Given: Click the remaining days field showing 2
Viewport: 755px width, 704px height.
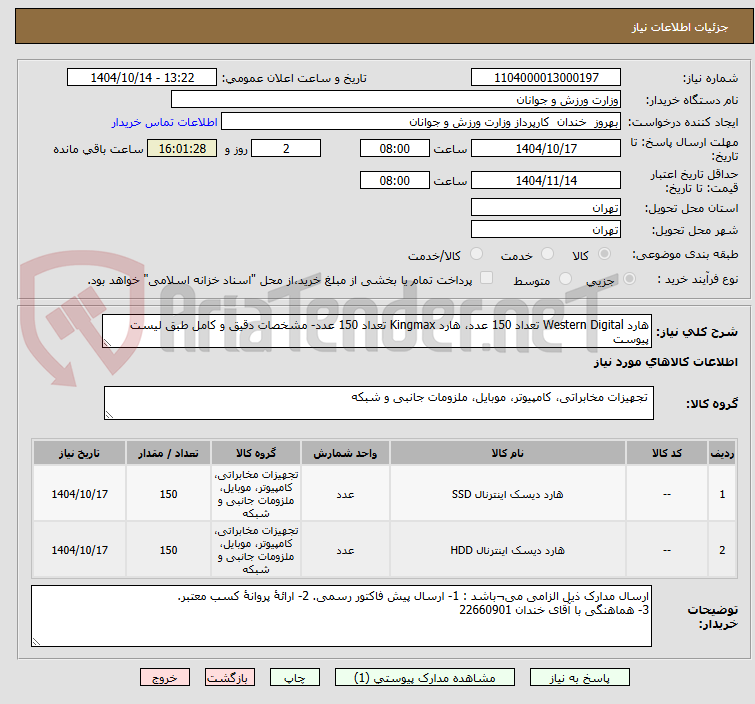Looking at the screenshot, I should [x=286, y=148].
